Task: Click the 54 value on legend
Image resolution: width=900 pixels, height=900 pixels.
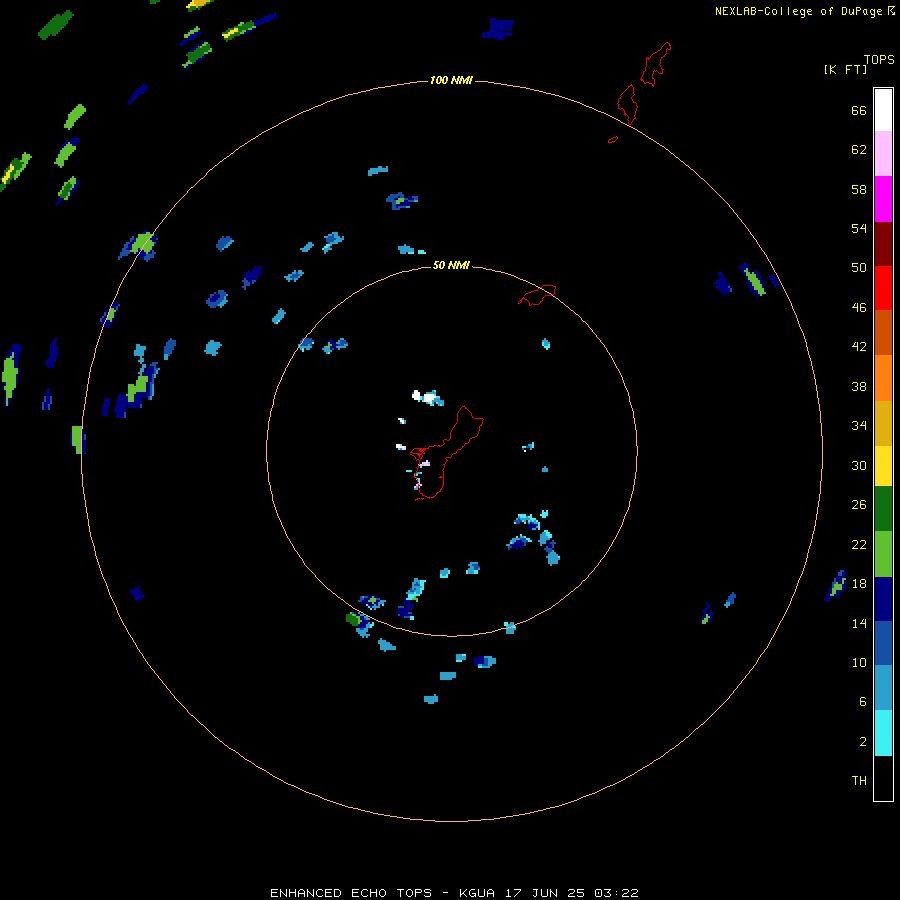Action: [859, 228]
